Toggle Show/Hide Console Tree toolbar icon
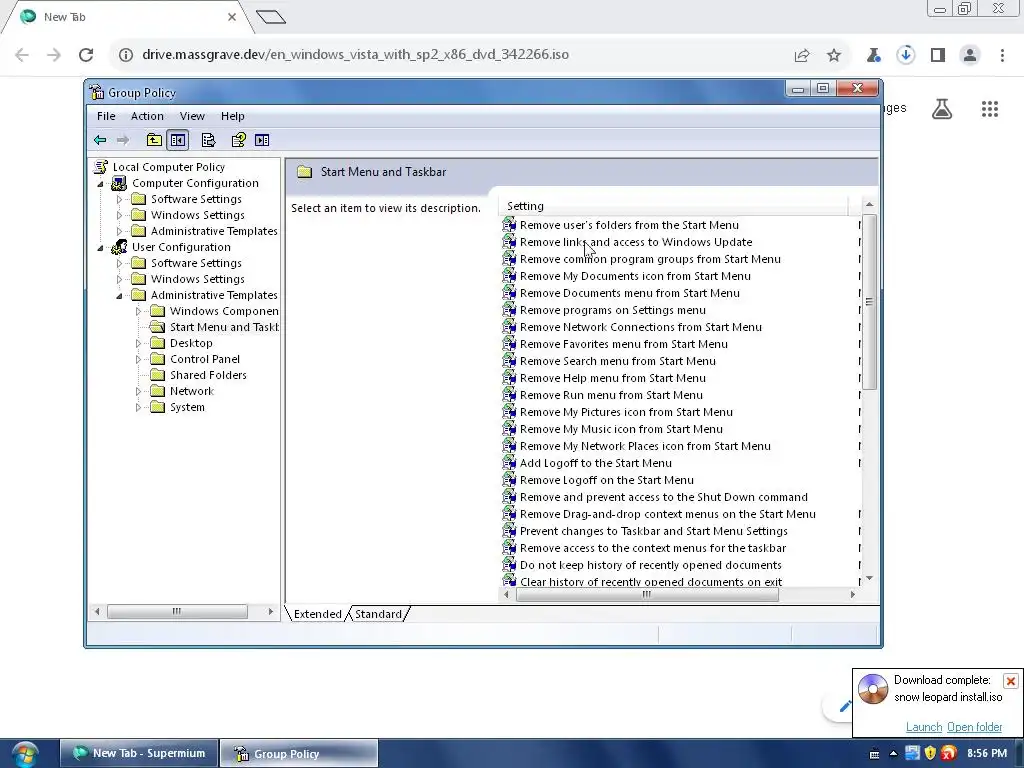The height and width of the screenshot is (768, 1024). pyautogui.click(x=178, y=140)
